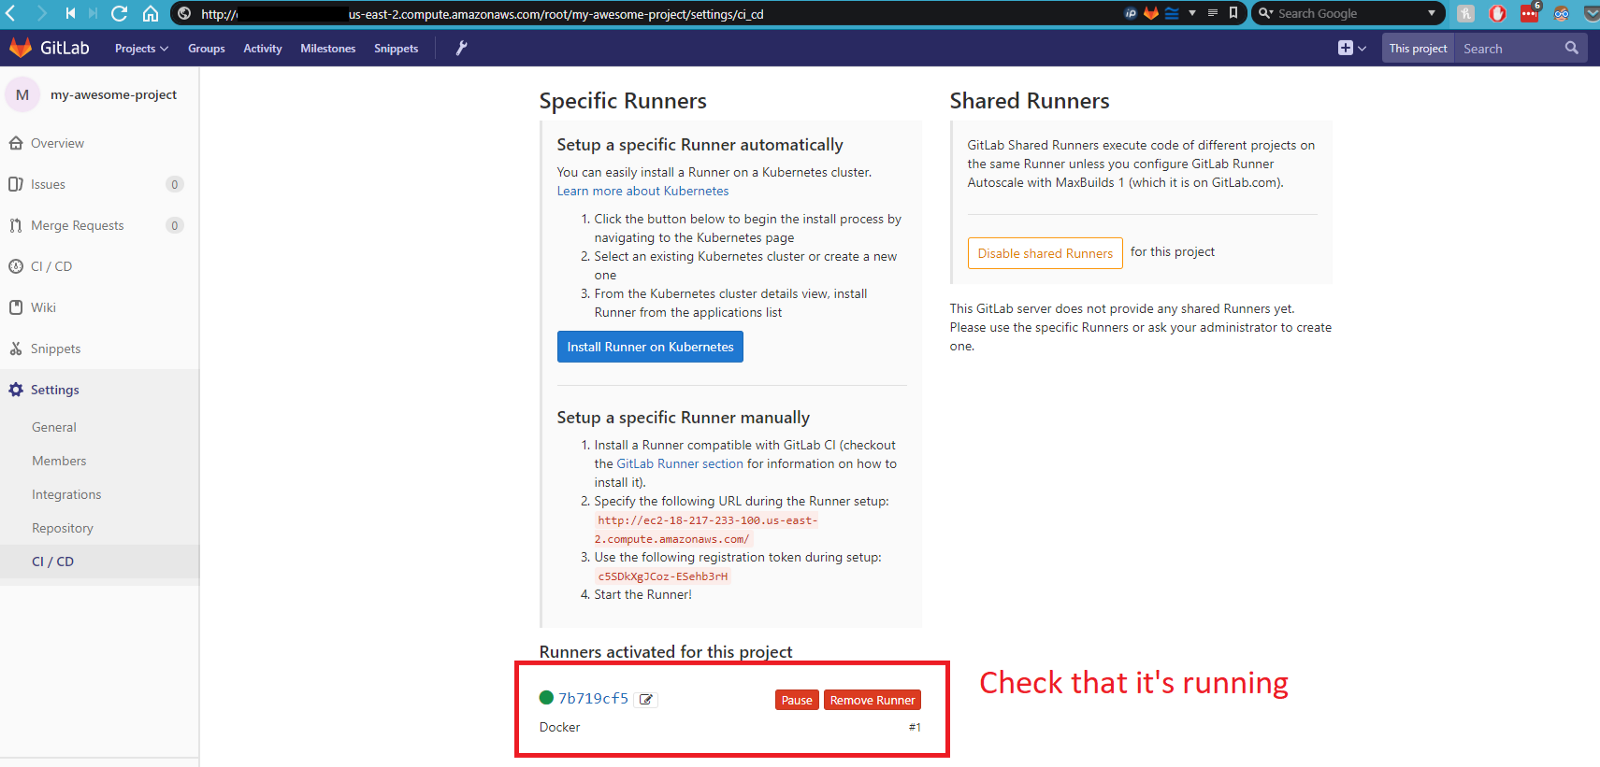
Task: Open Wiki in the sidebar
Action: (43, 307)
